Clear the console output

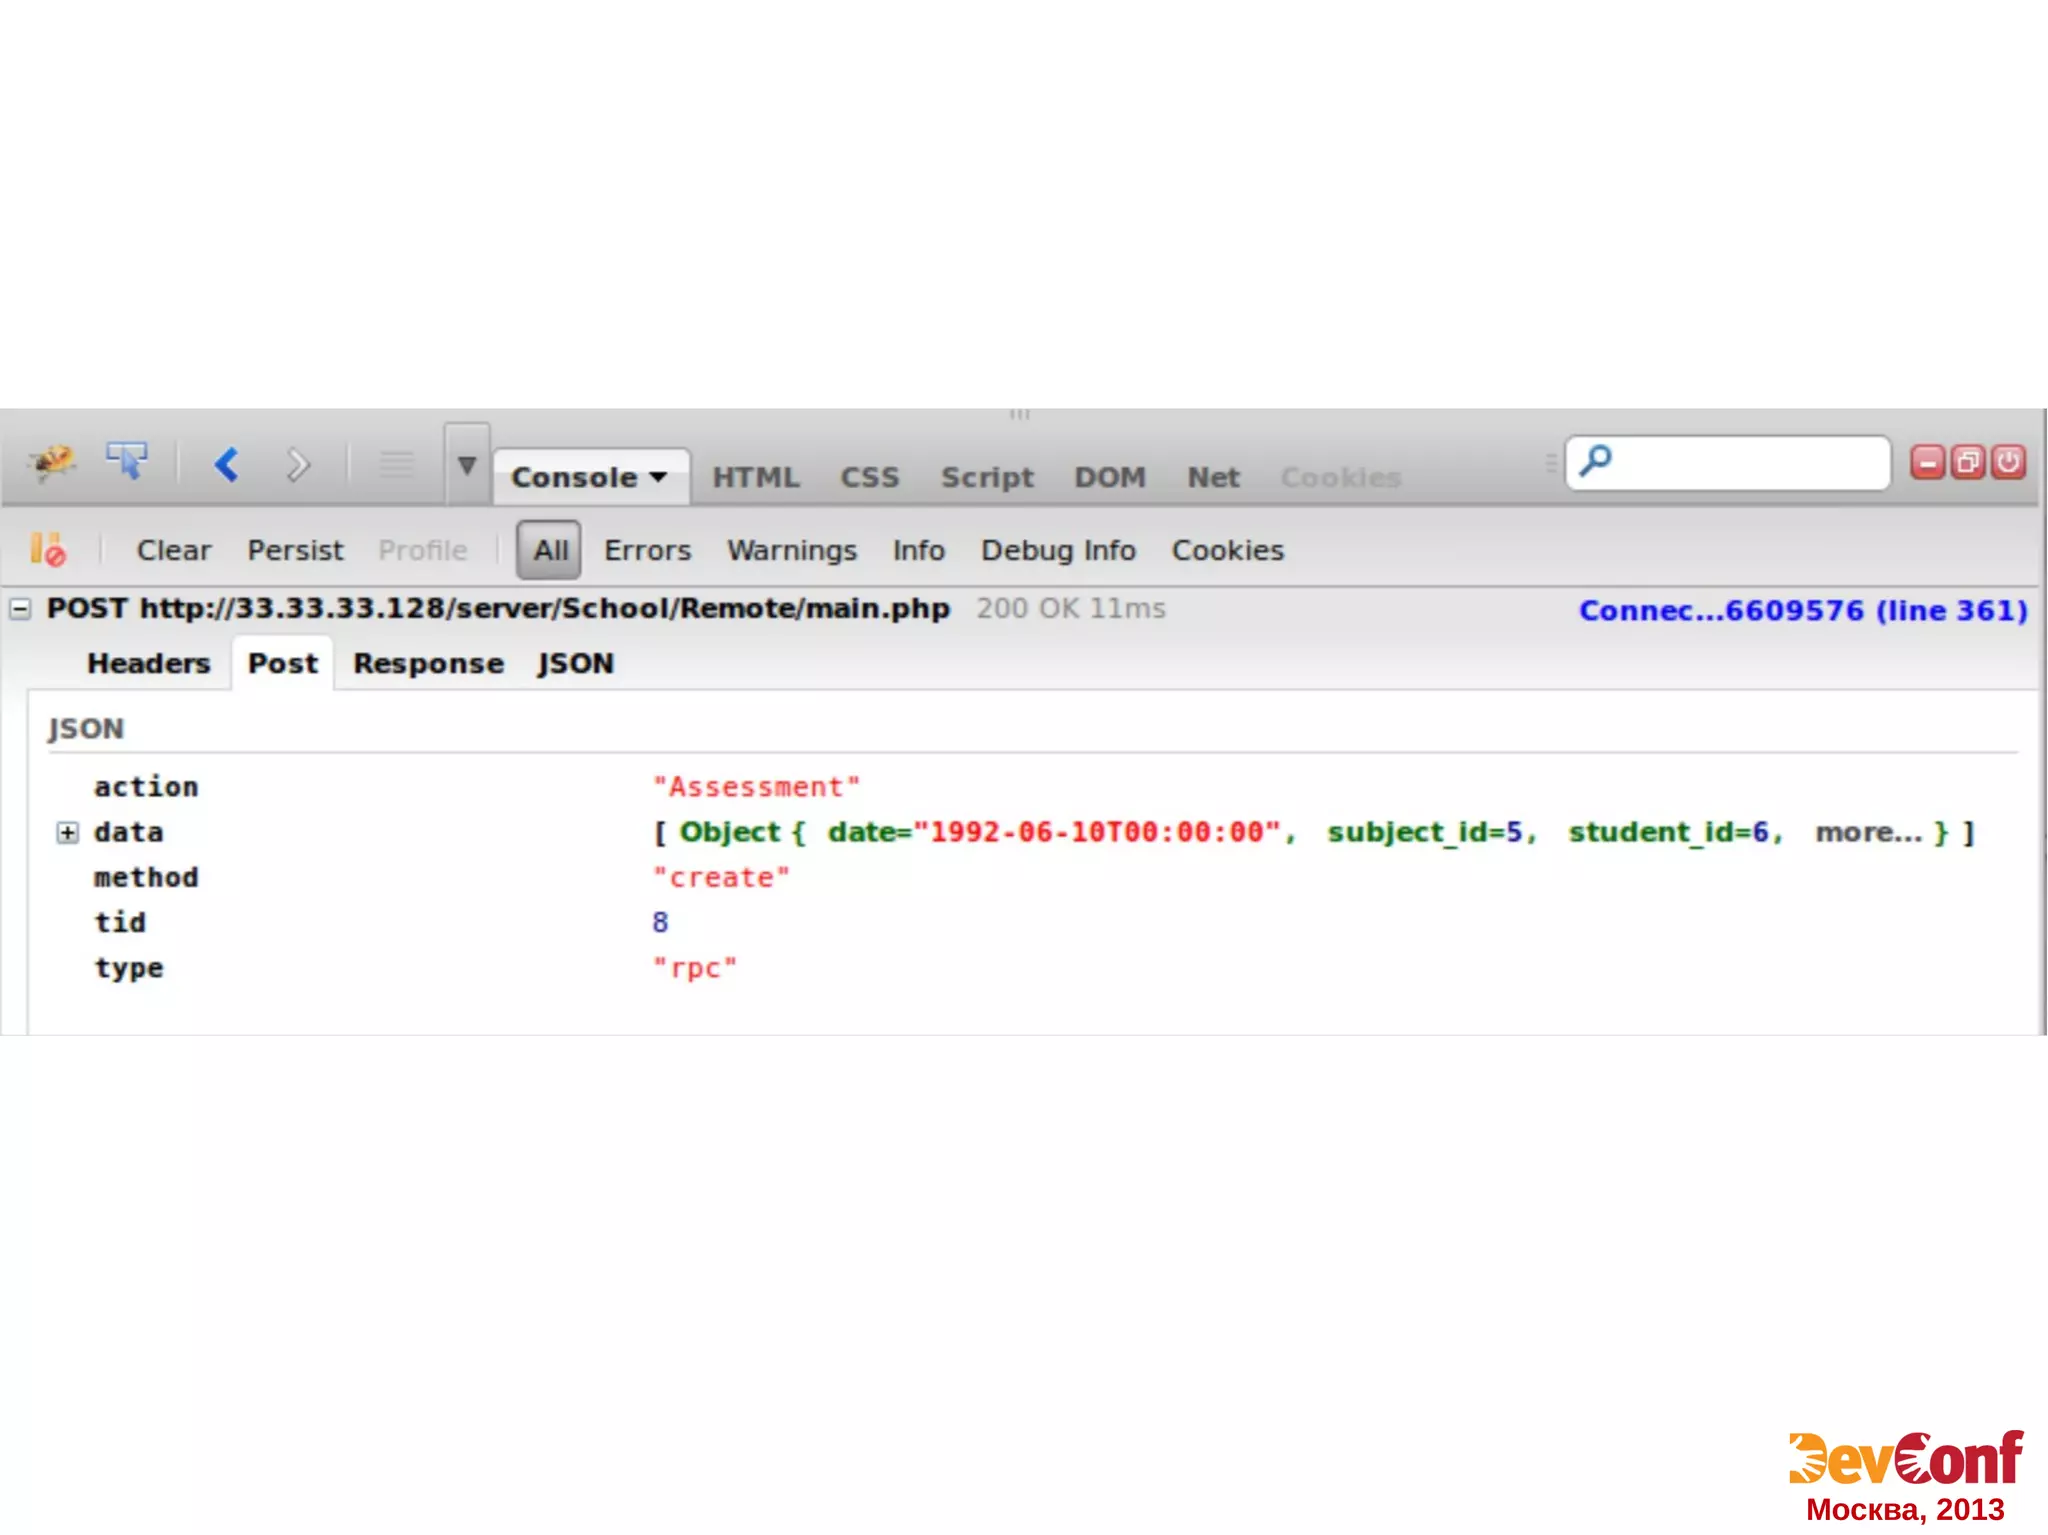(174, 550)
